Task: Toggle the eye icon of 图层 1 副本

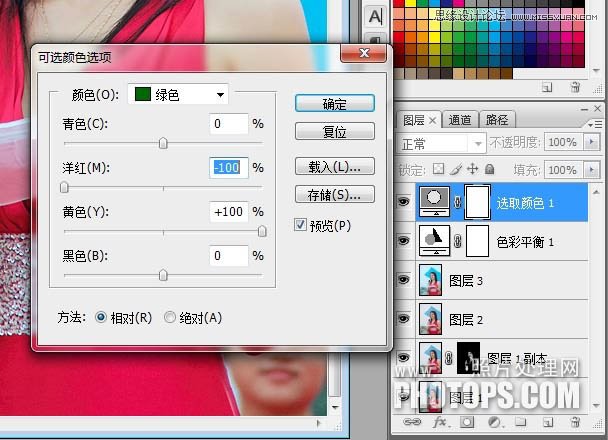Action: (x=403, y=357)
